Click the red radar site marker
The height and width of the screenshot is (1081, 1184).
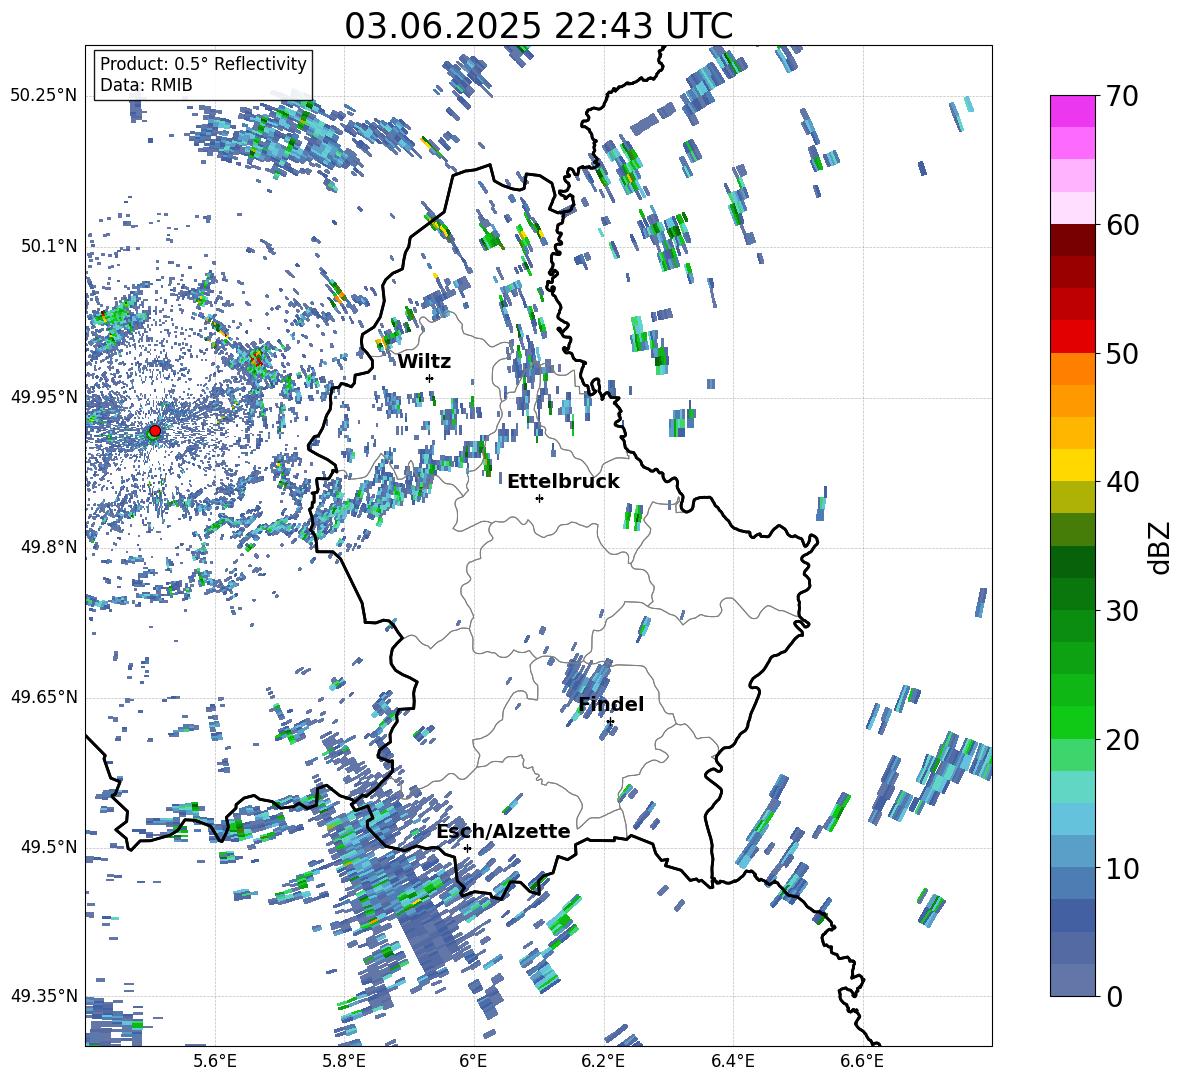(x=155, y=430)
